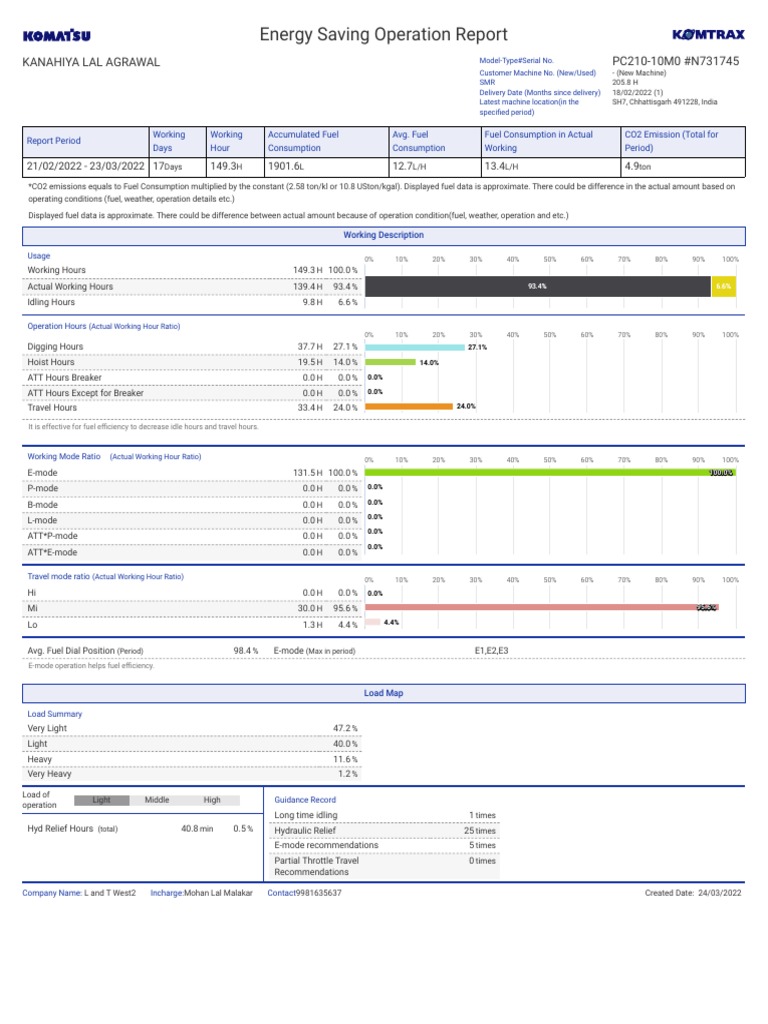Click the Travel Hours 33.4 H value
768x1024 pixels.
310,408
